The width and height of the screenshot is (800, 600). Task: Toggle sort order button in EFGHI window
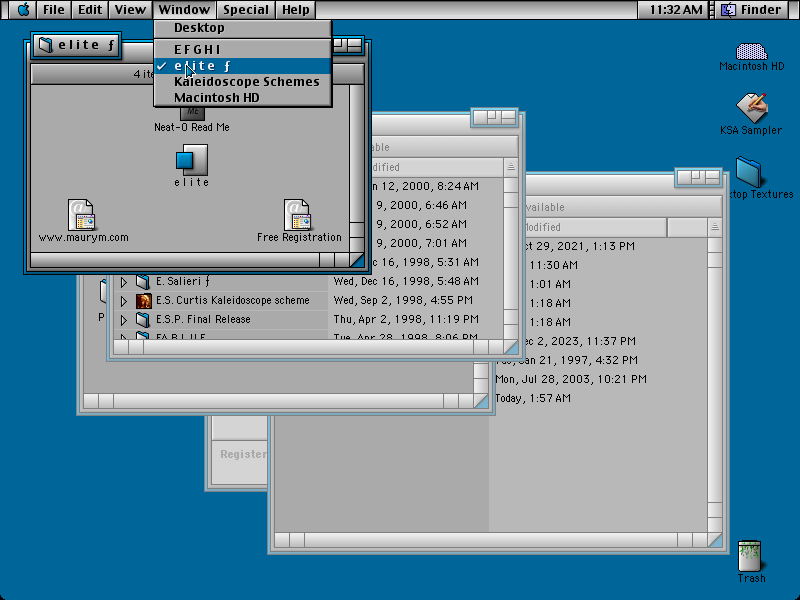[x=511, y=167]
